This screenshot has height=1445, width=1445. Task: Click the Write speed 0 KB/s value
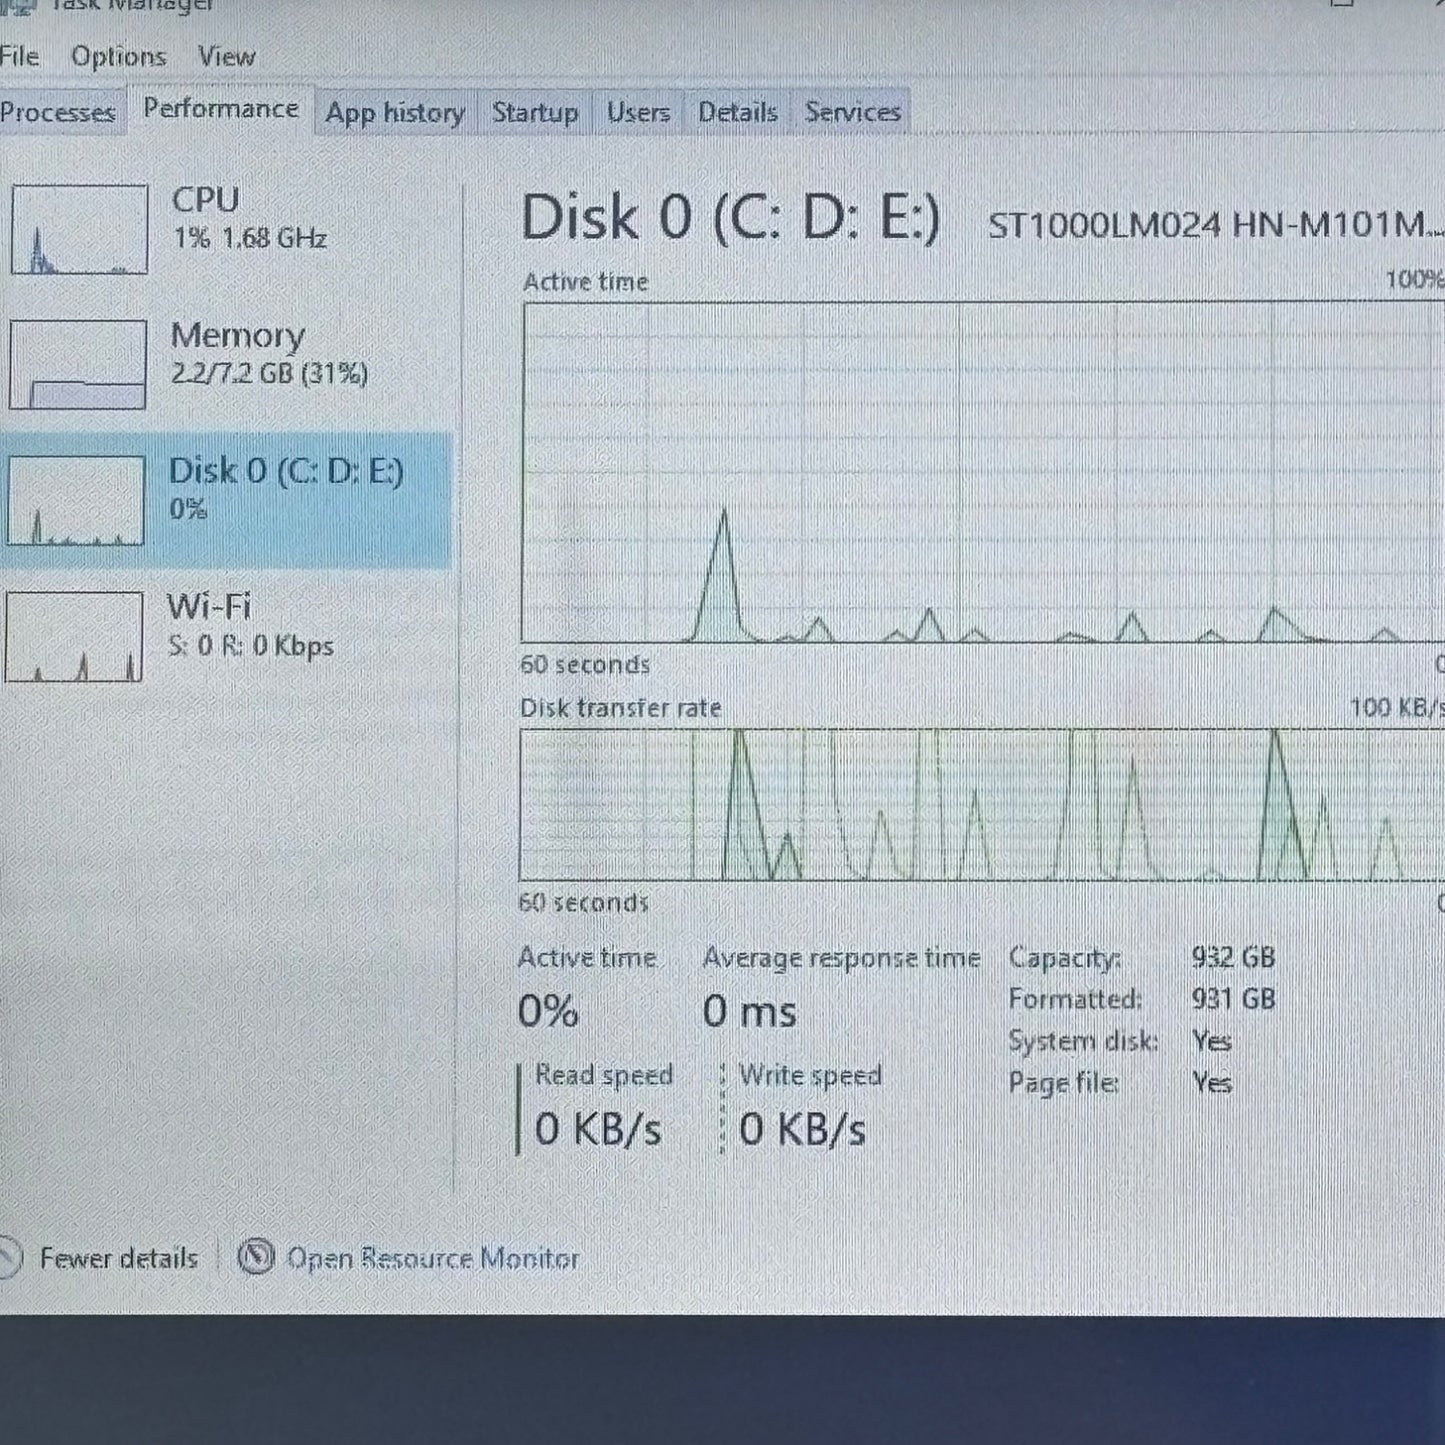click(x=802, y=1130)
